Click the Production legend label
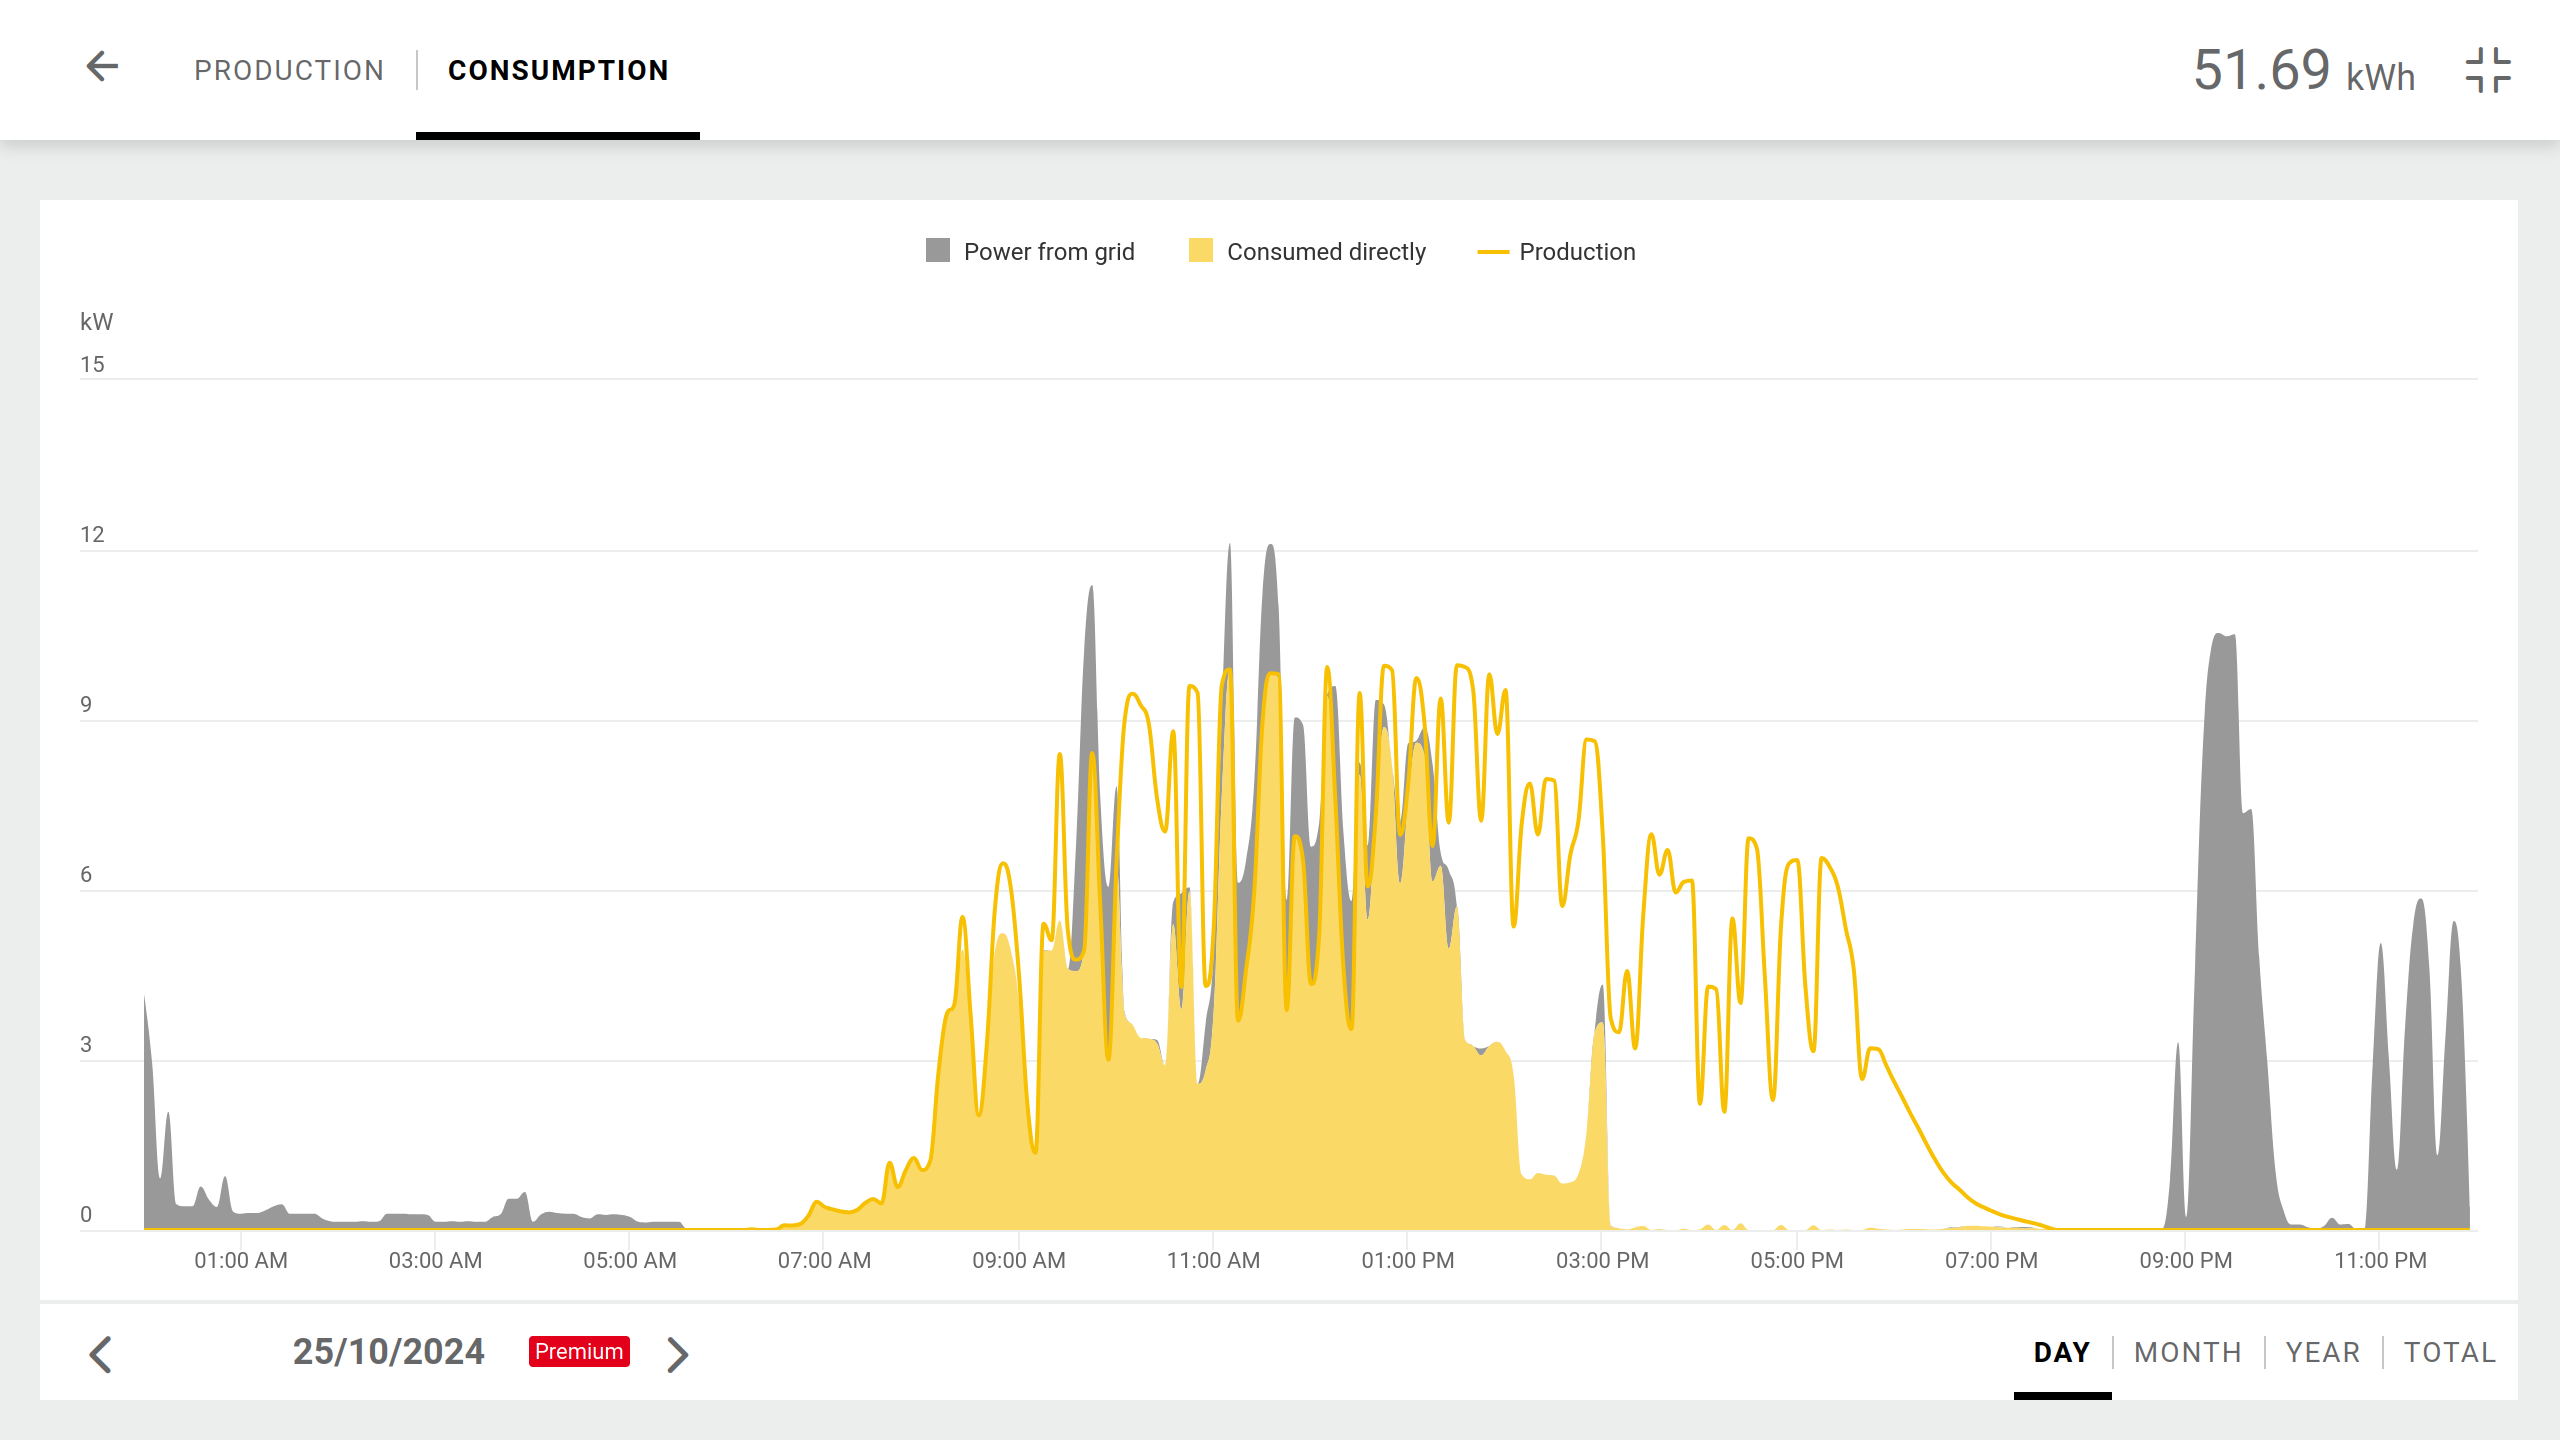2560x1440 pixels. click(x=1577, y=252)
